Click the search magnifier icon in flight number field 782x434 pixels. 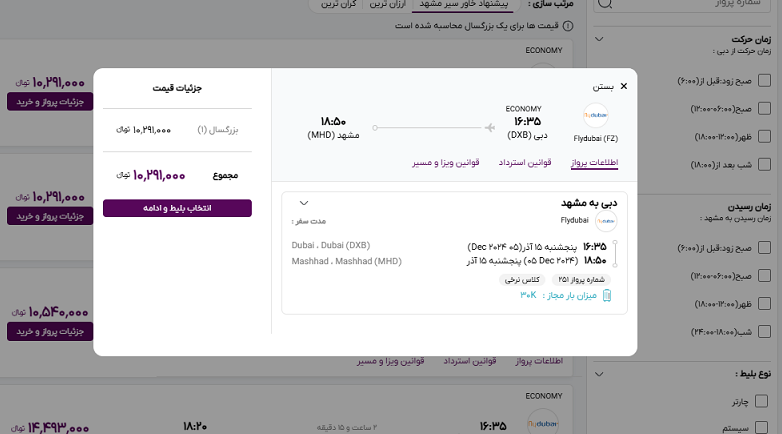point(605,4)
